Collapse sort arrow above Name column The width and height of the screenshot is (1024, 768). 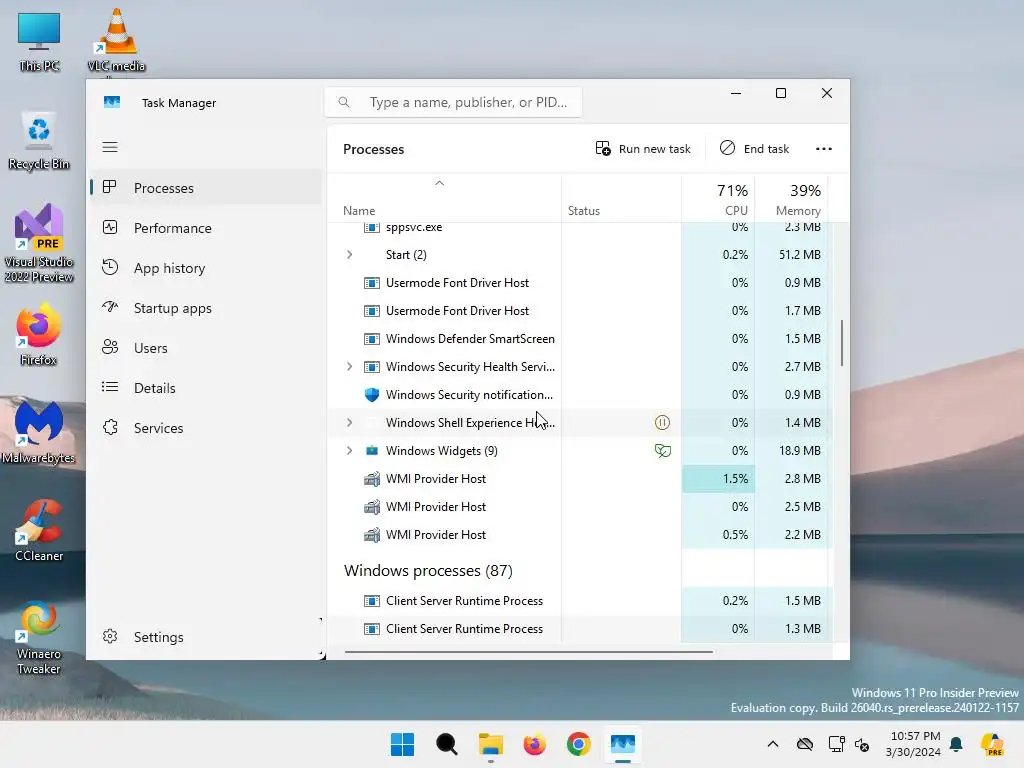(x=440, y=184)
